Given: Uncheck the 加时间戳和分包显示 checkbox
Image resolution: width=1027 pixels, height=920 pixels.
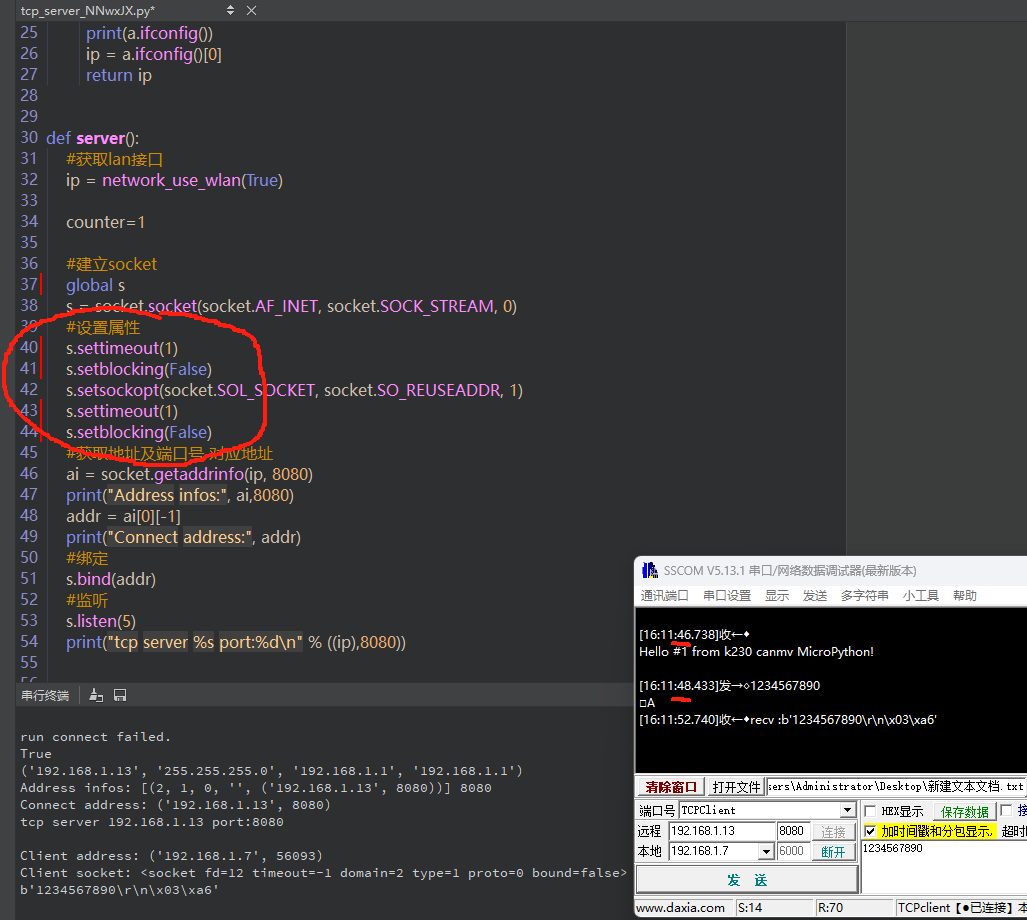Looking at the screenshot, I should (870, 831).
